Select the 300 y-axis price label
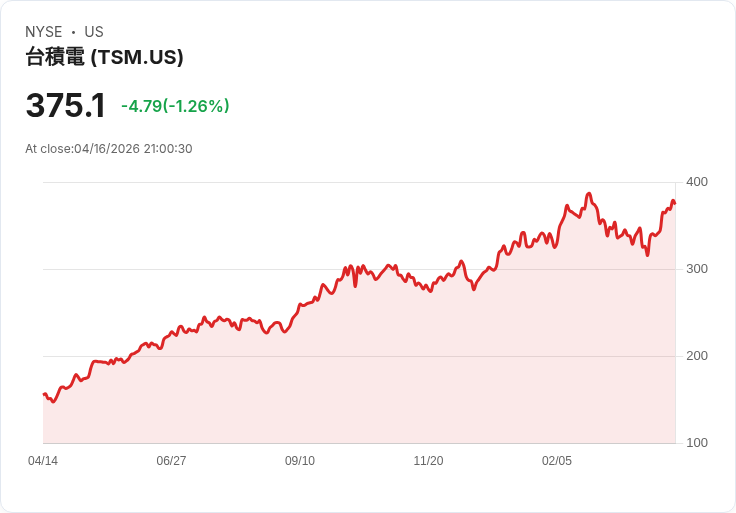 coord(697,269)
